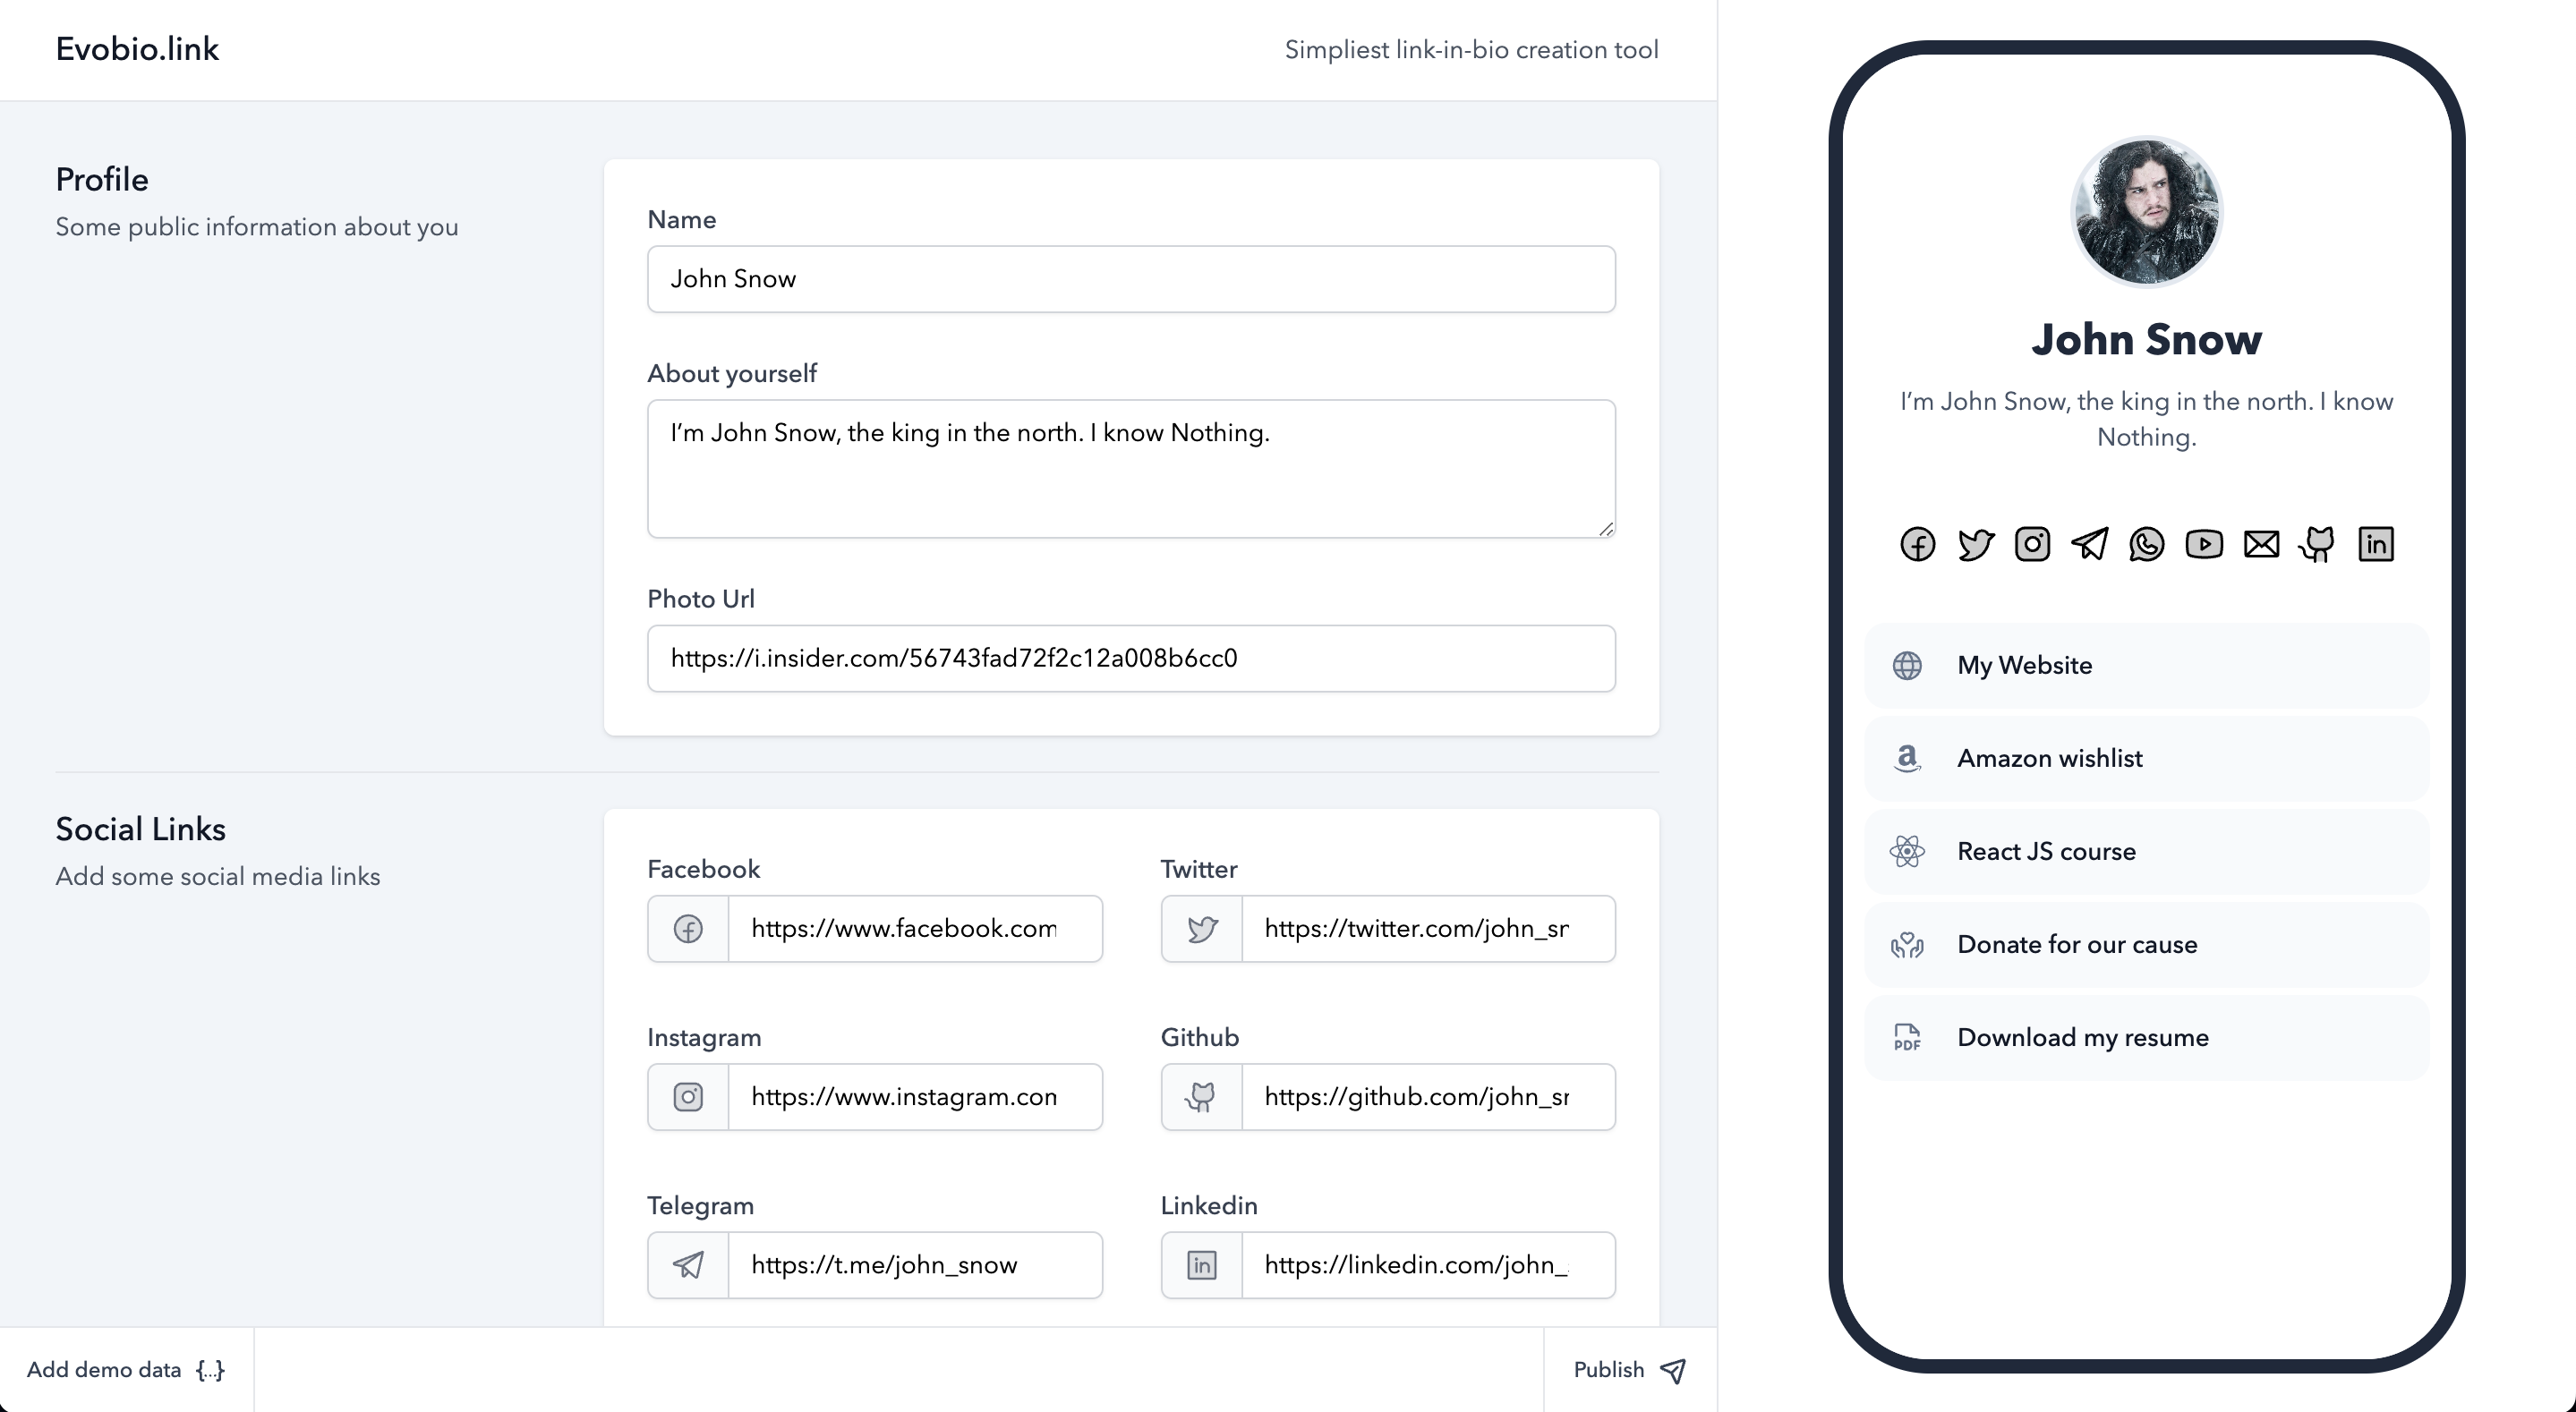Click the globe icon on My Website link
The image size is (2576, 1412).
1907,665
